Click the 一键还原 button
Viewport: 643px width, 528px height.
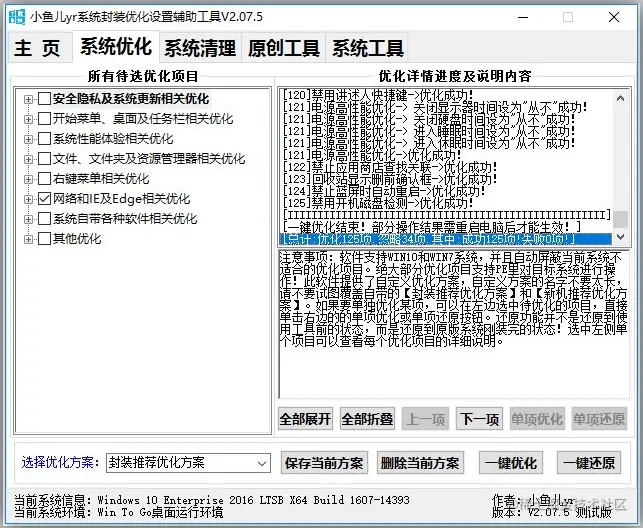click(x=589, y=463)
